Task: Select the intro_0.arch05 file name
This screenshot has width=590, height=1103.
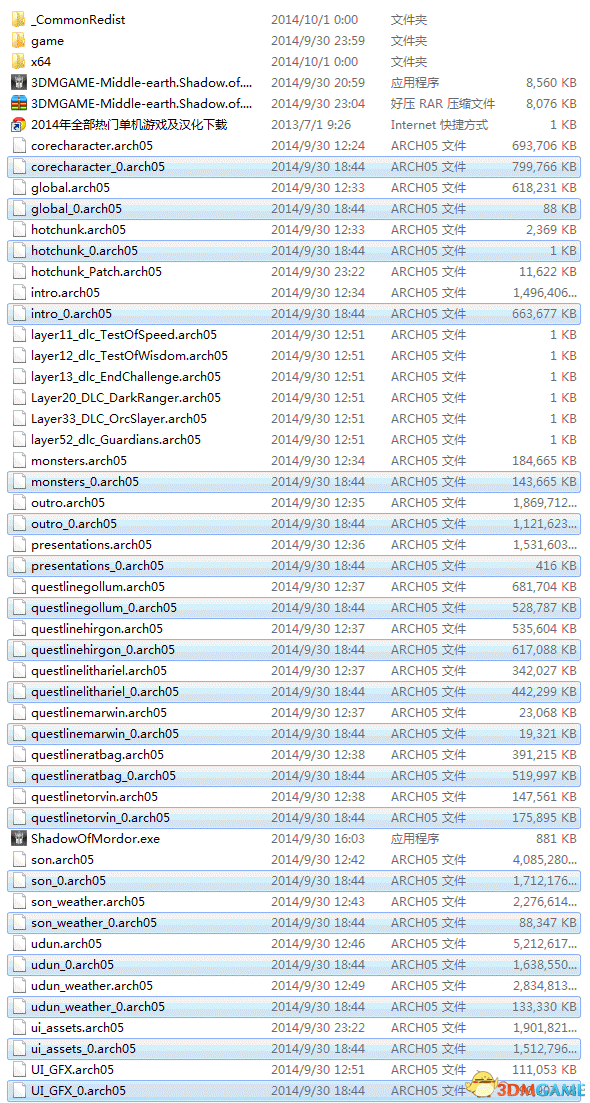Action: [x=71, y=314]
